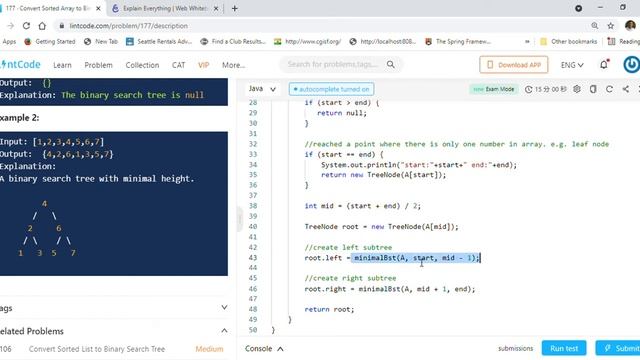The image size is (640, 360).
Task: Click the site lock icon in address bar
Action: (62, 26)
